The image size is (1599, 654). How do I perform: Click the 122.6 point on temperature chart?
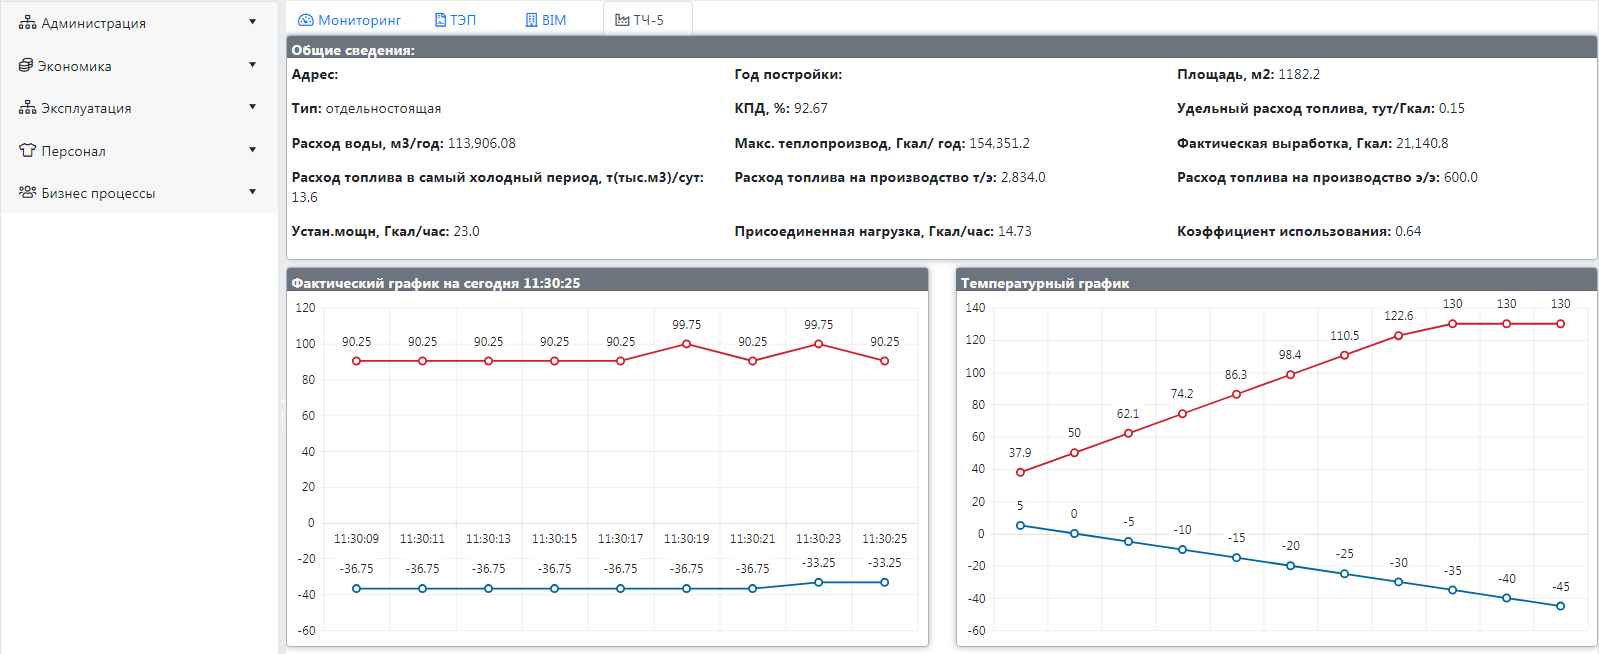pos(1398,336)
